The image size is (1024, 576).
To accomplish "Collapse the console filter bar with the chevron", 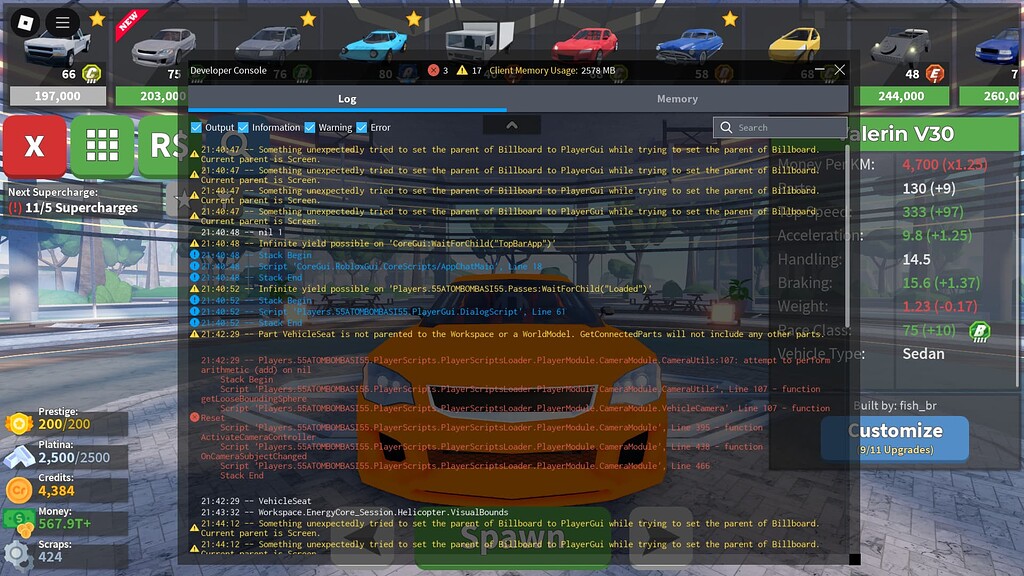I will 511,125.
